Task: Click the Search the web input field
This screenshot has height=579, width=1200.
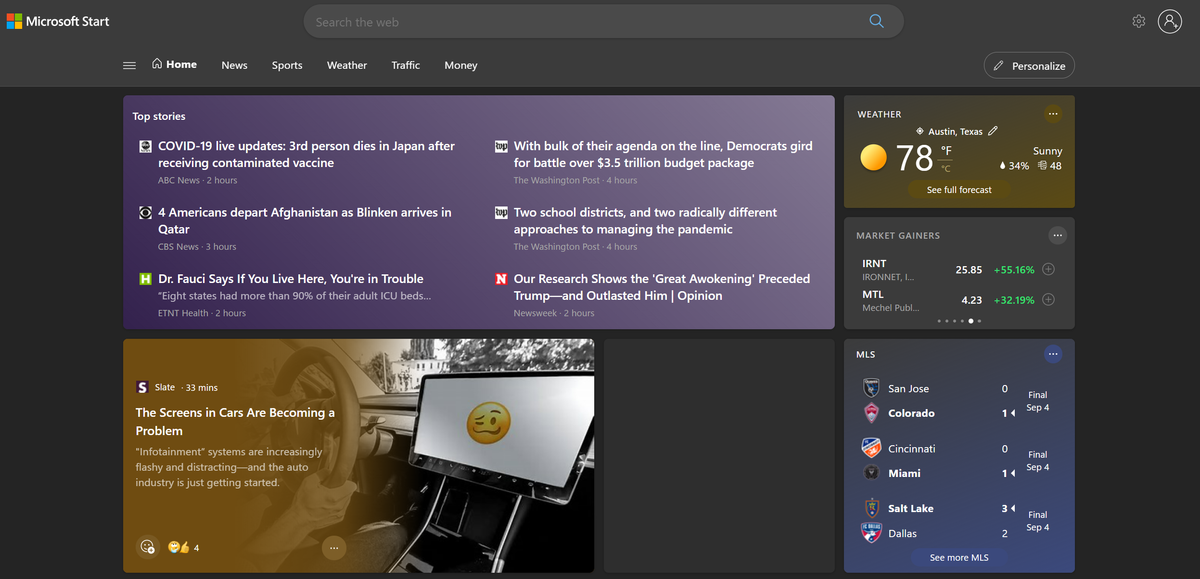Action: (600, 20)
